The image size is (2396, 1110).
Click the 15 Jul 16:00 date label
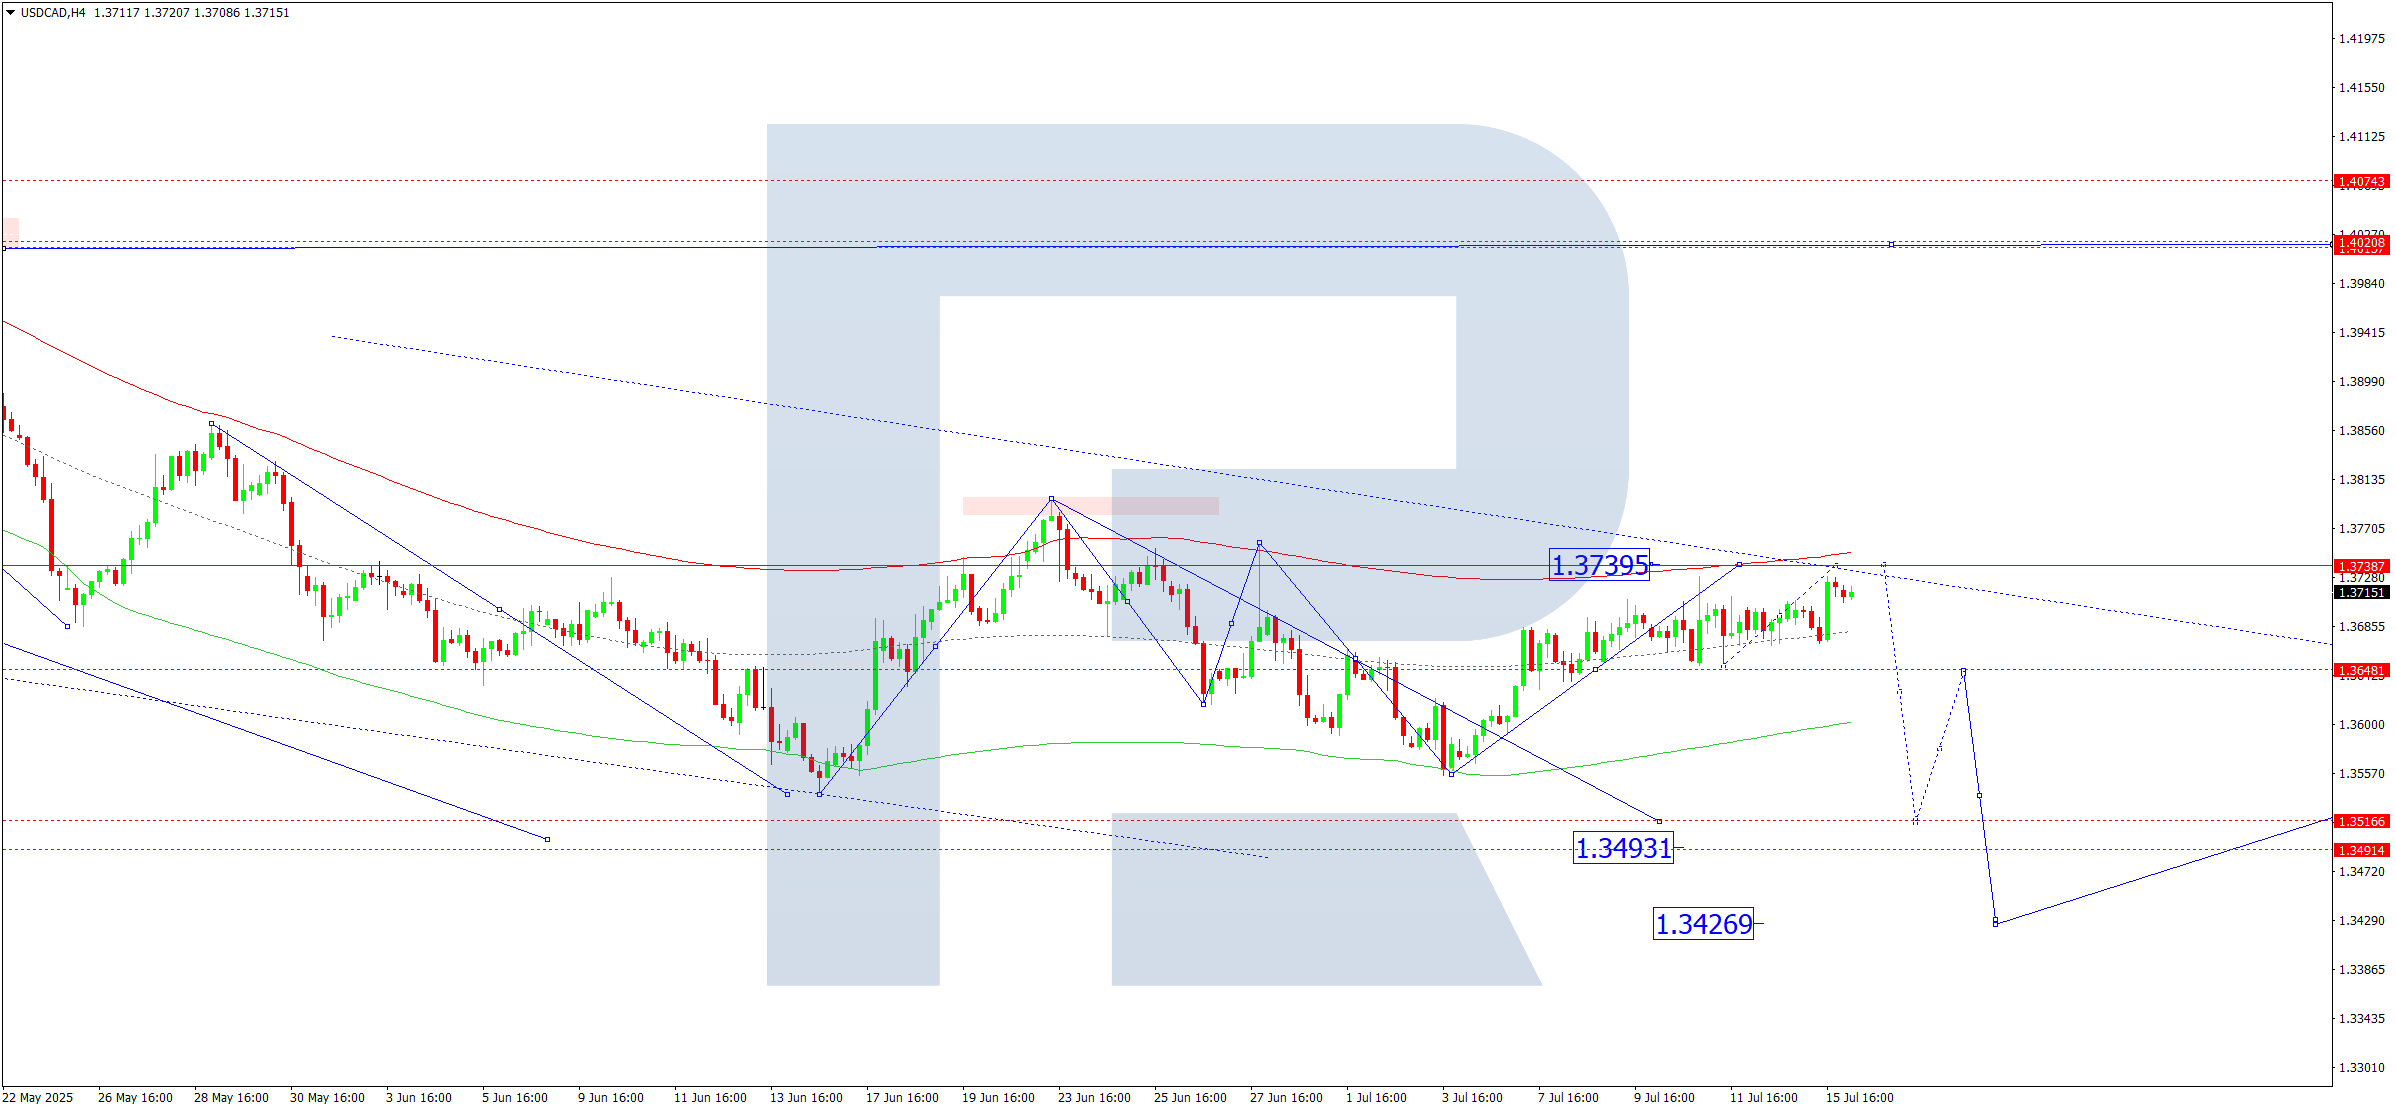pyautogui.click(x=1859, y=1097)
